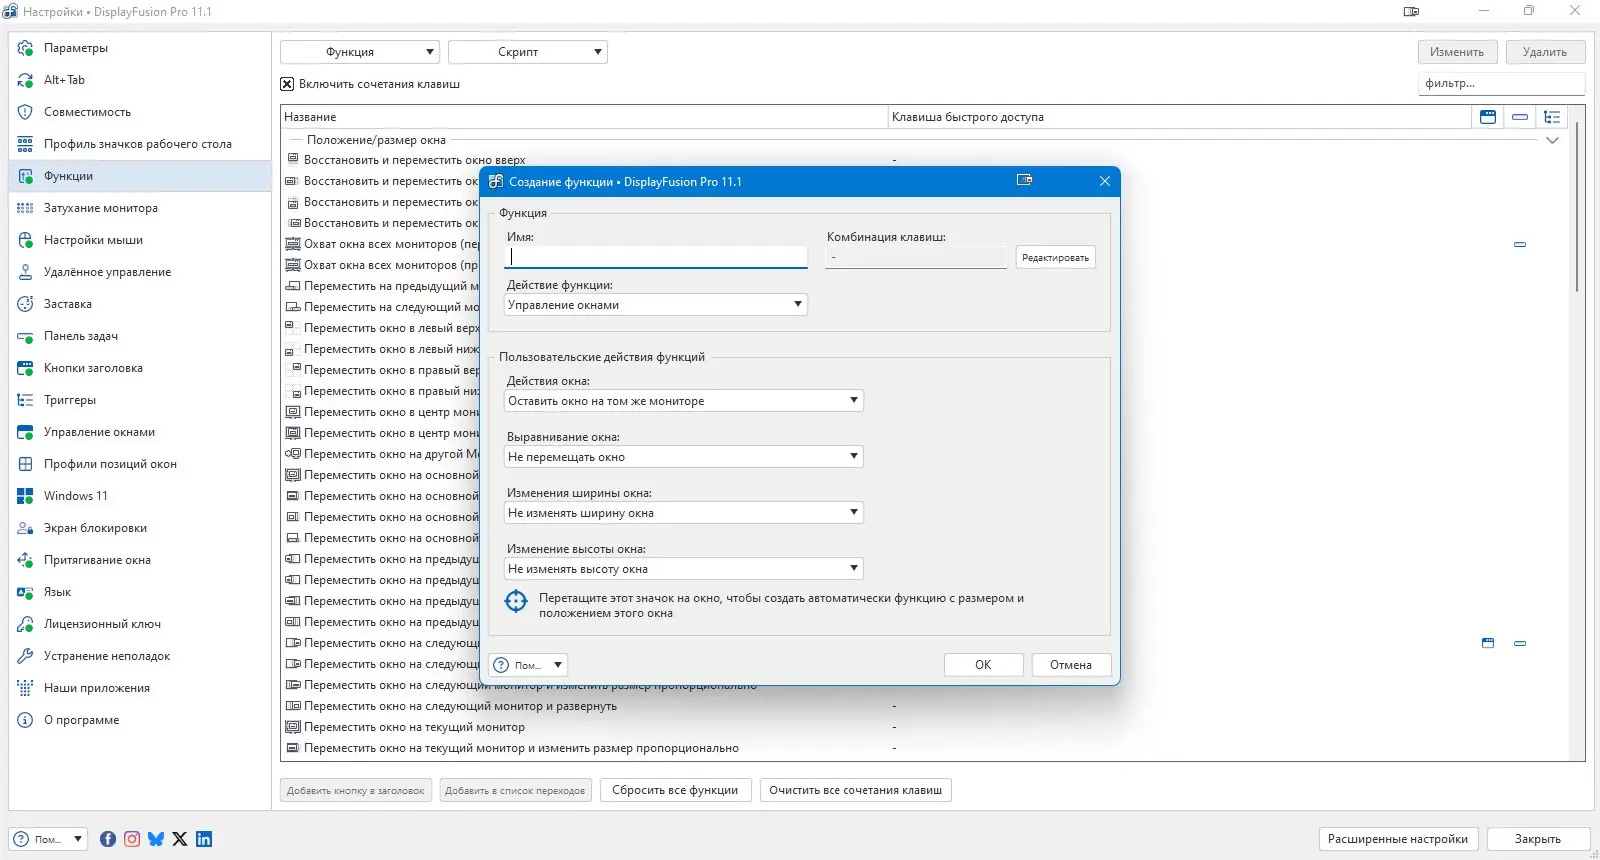Click the tree-list column header icon
The image size is (1600, 860).
click(1552, 117)
